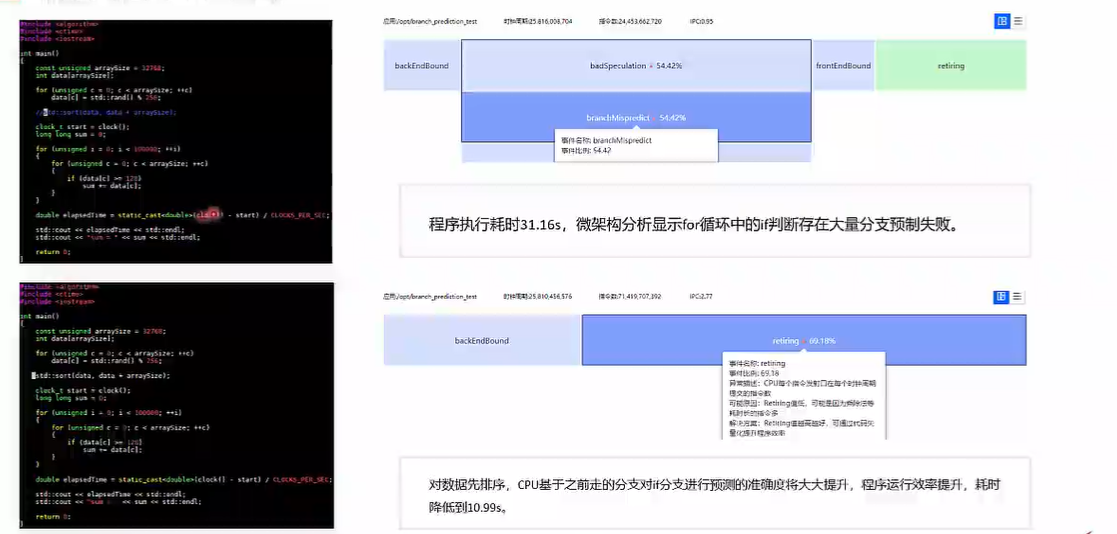Viewport: 1117px width, 534px height.
Task: Select list view icon in top analysis panel
Action: click(1018, 21)
